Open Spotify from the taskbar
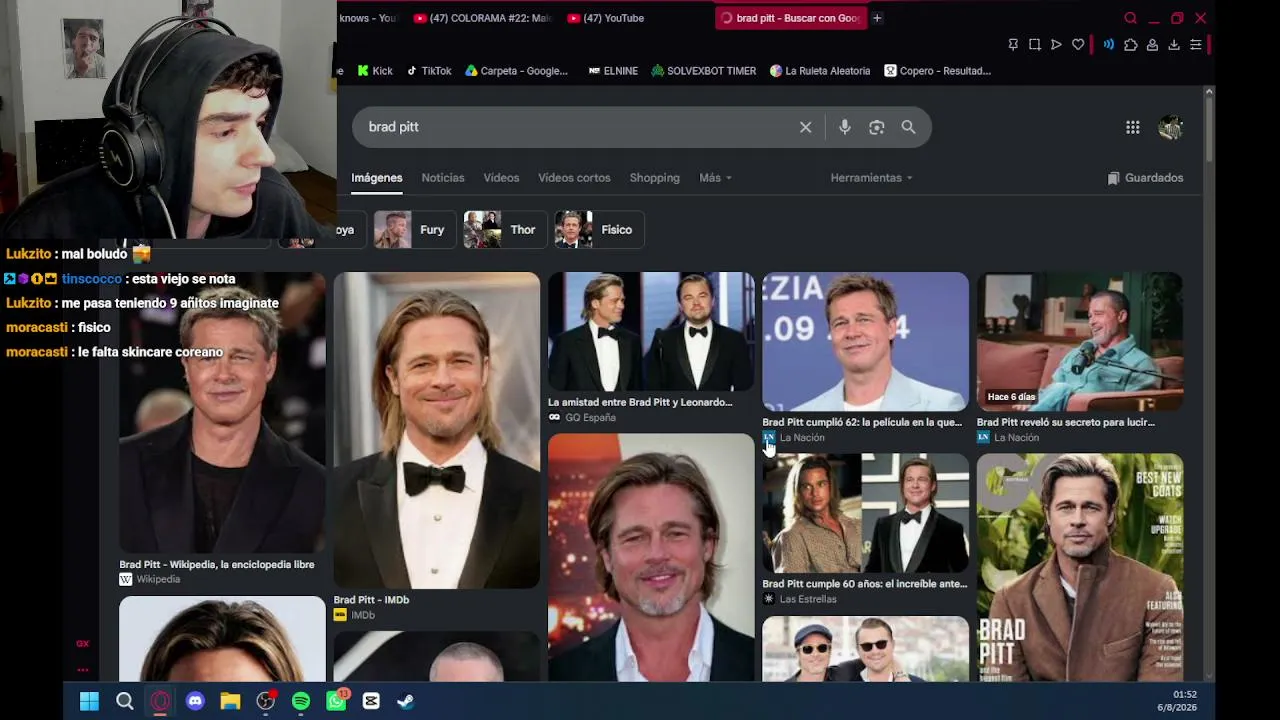Image resolution: width=1280 pixels, height=720 pixels. 301,701
